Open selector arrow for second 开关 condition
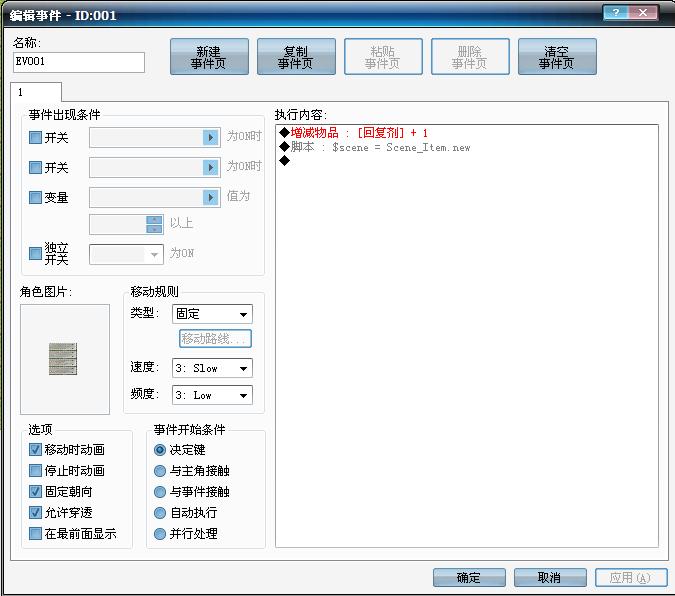Screen dimensions: 675x596 211,167
